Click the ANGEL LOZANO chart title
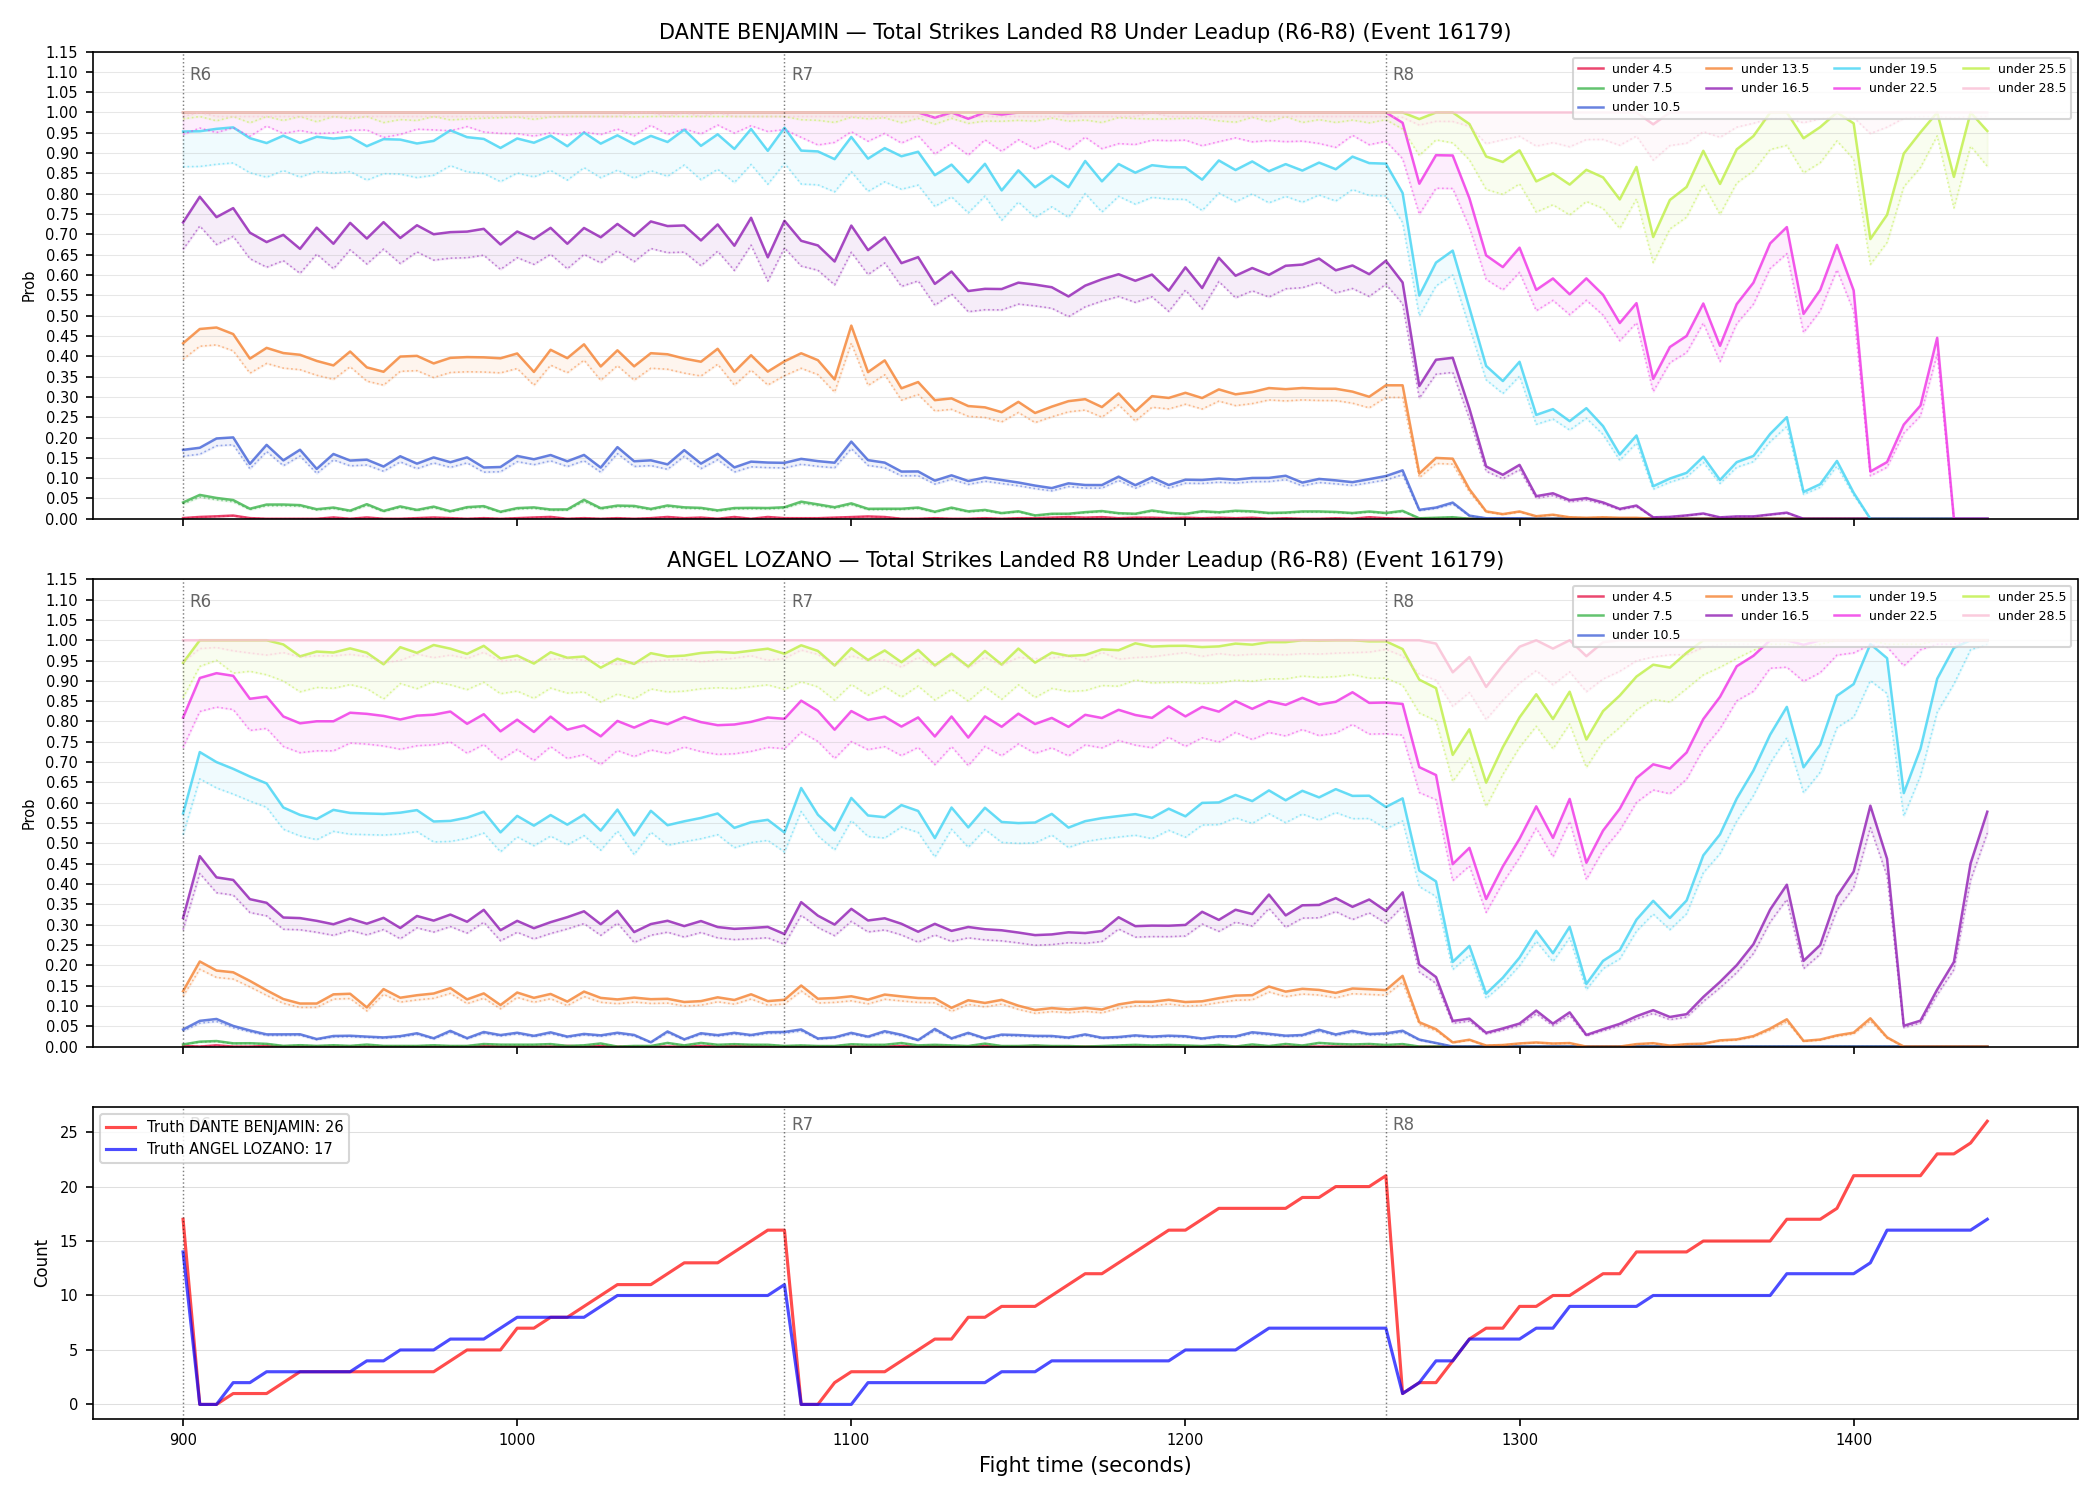The width and height of the screenshot is (2100, 1500). click(1084, 560)
